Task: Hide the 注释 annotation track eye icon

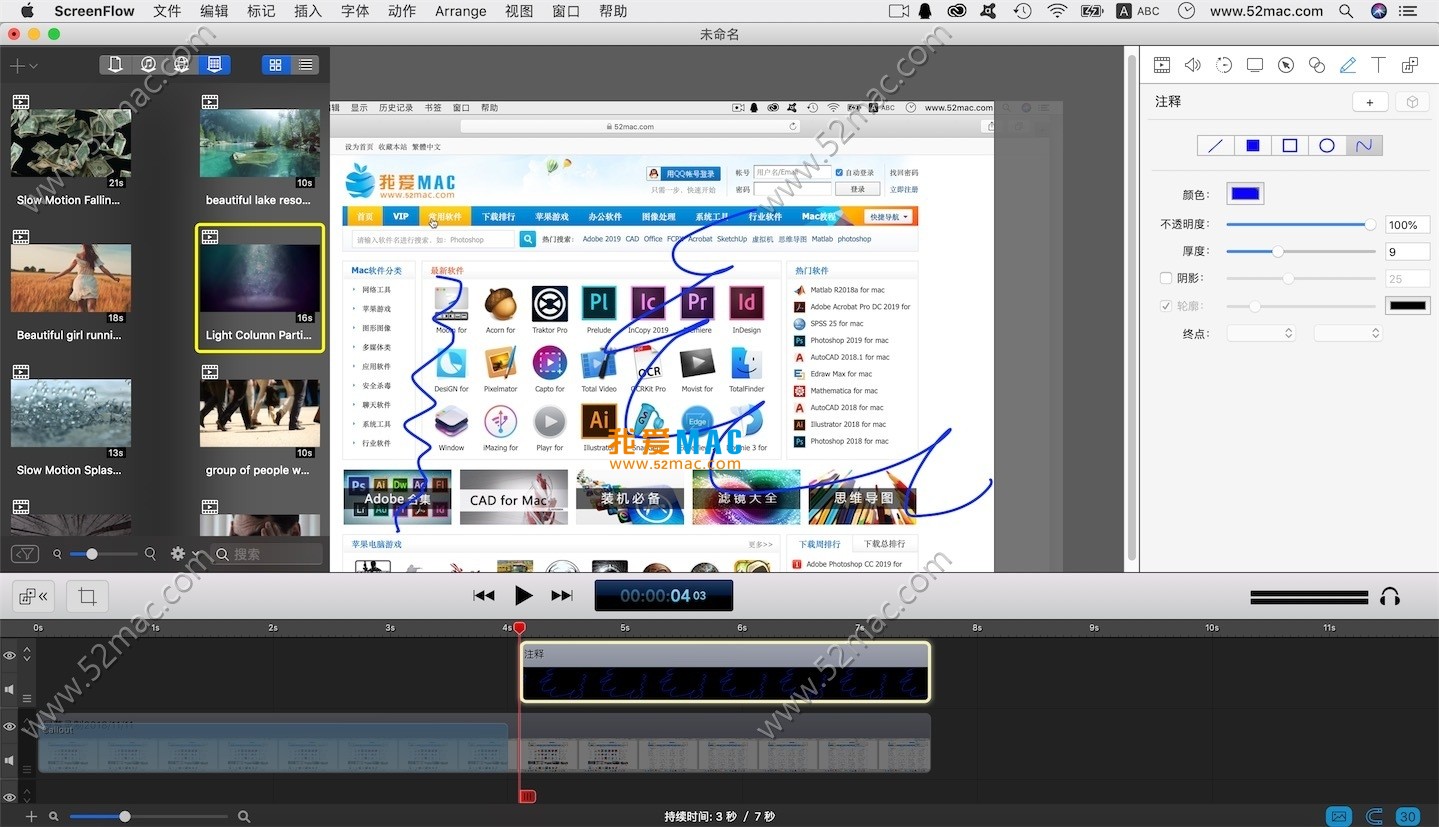Action: [x=9, y=656]
